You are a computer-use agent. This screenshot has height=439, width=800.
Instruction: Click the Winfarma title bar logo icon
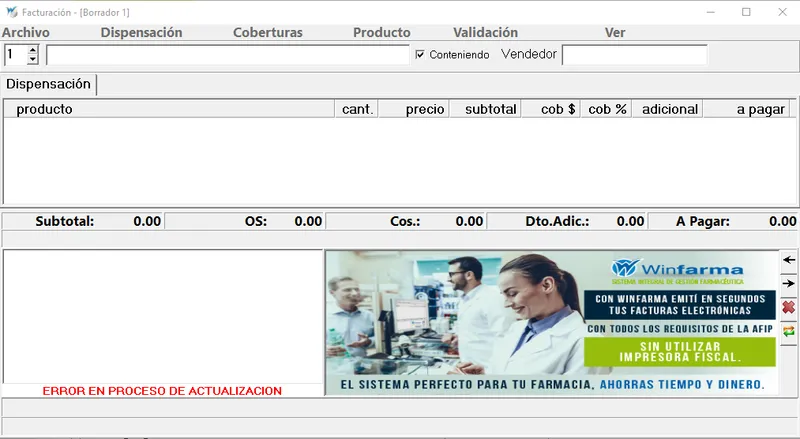(12, 12)
